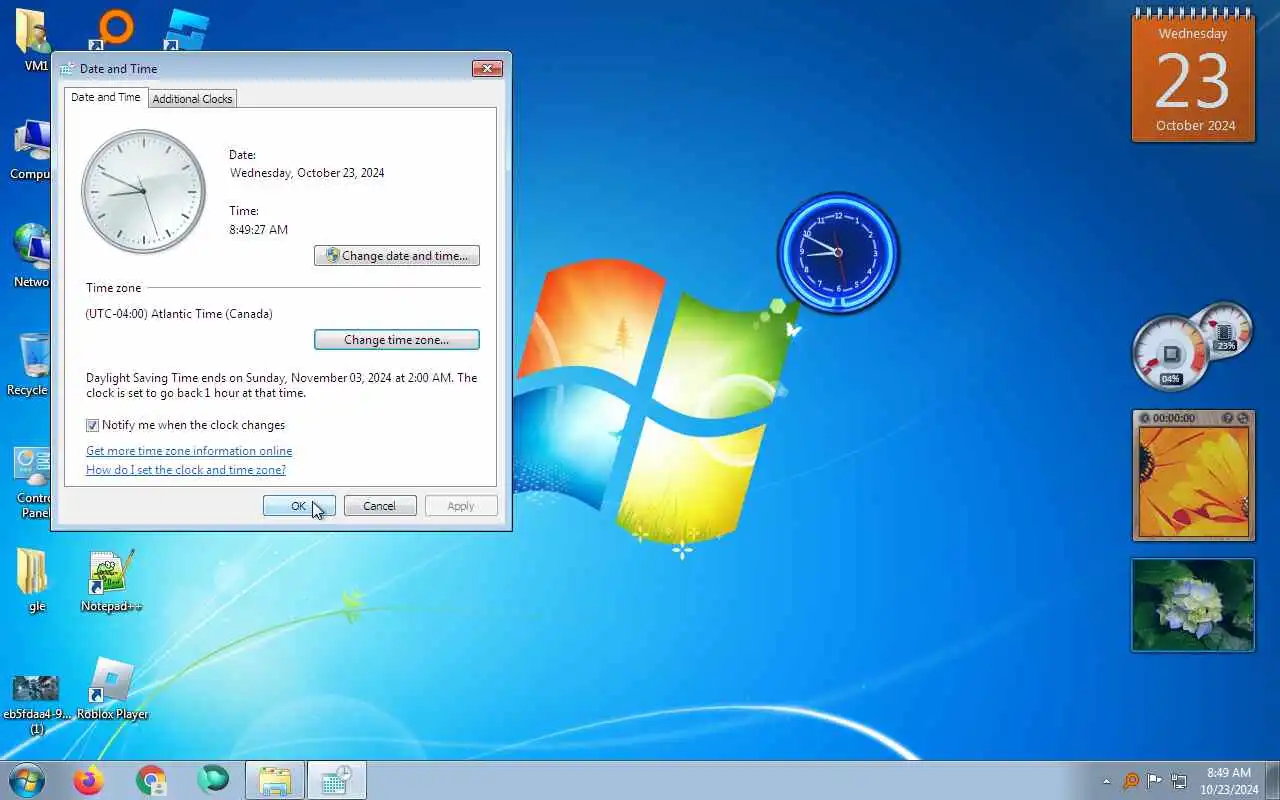
Task: Open the Control Panel desktop icon
Action: click(32, 484)
